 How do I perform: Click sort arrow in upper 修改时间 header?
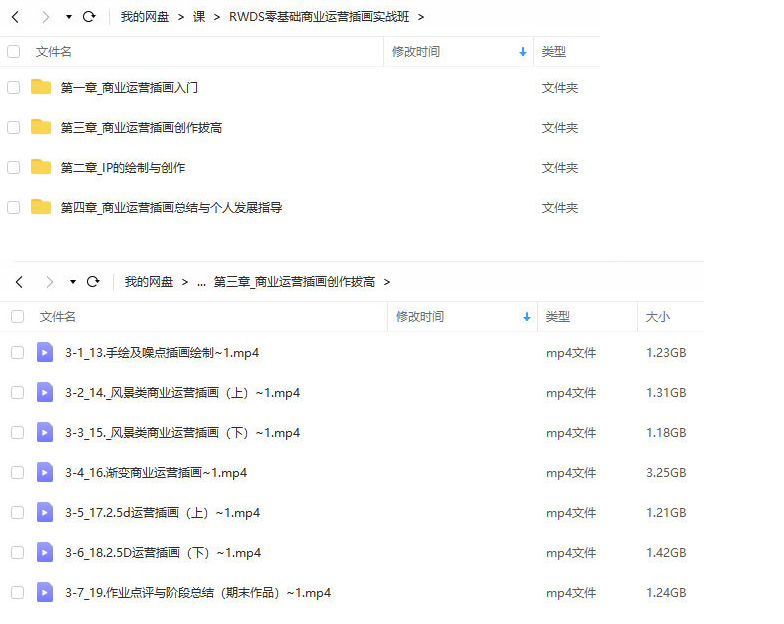pos(523,52)
